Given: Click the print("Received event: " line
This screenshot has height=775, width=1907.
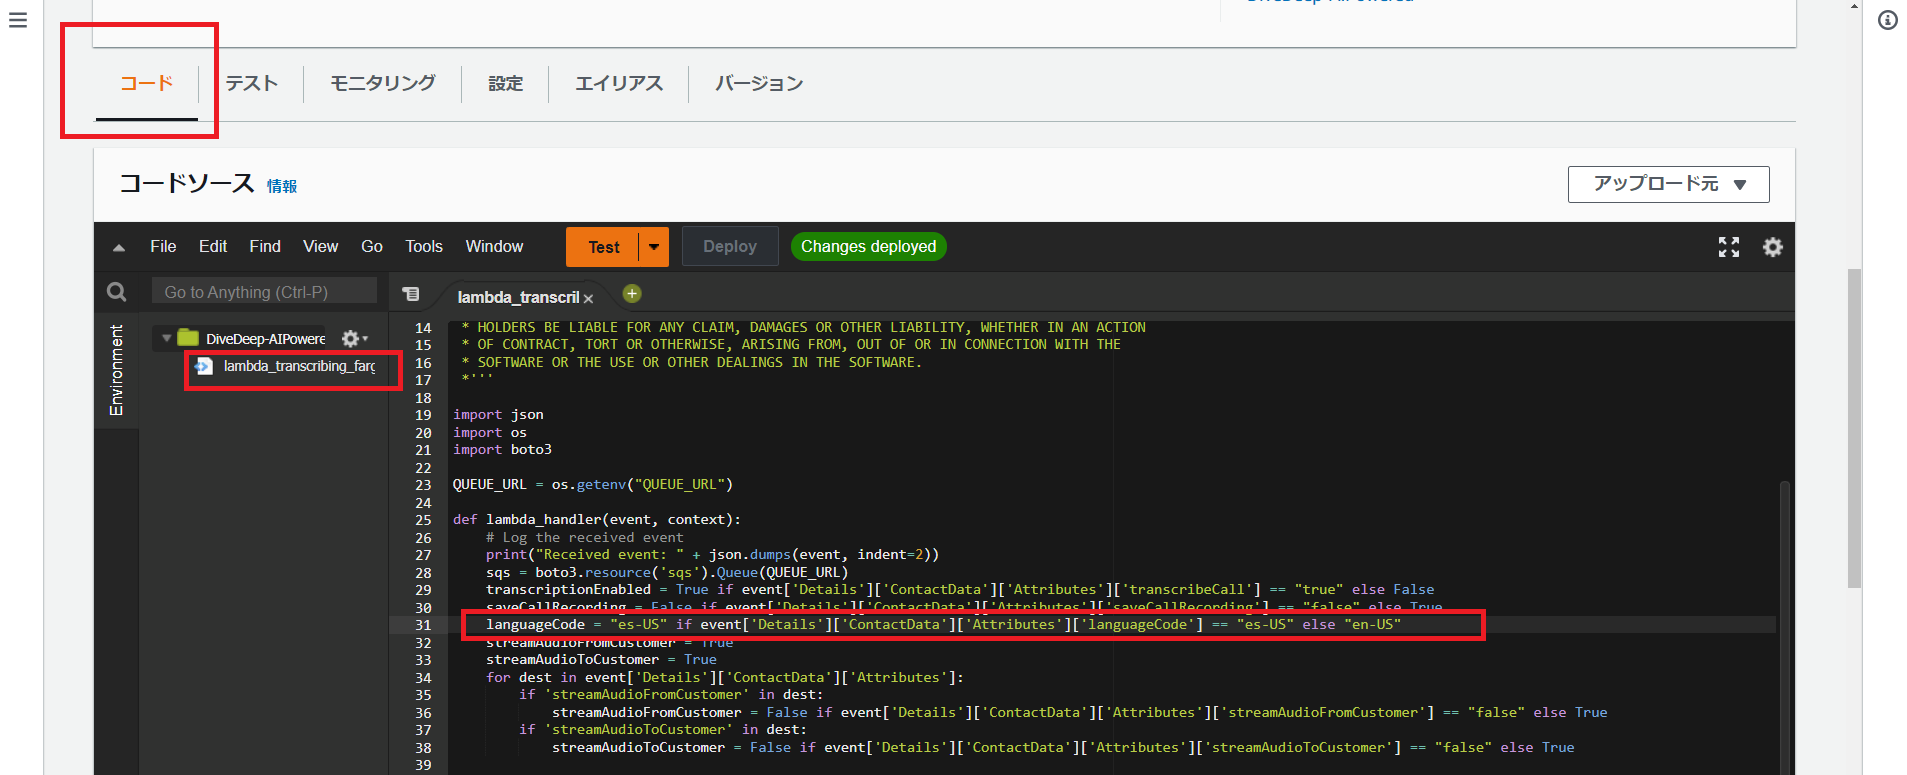Looking at the screenshot, I should tap(712, 555).
